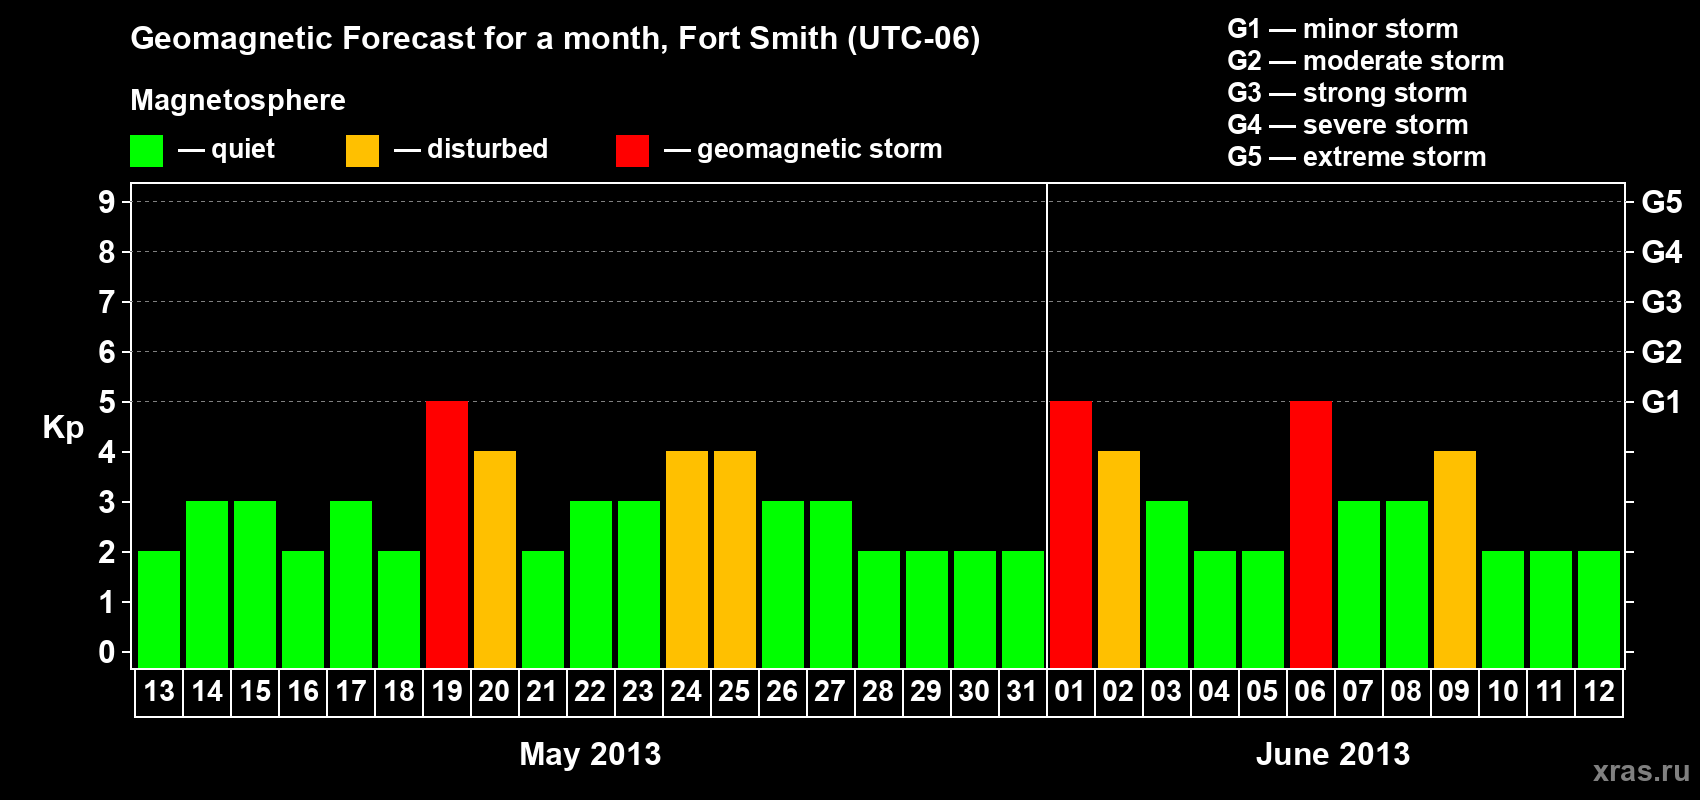Click the date label 08
Screen dimensions: 1700x800
tap(1406, 691)
